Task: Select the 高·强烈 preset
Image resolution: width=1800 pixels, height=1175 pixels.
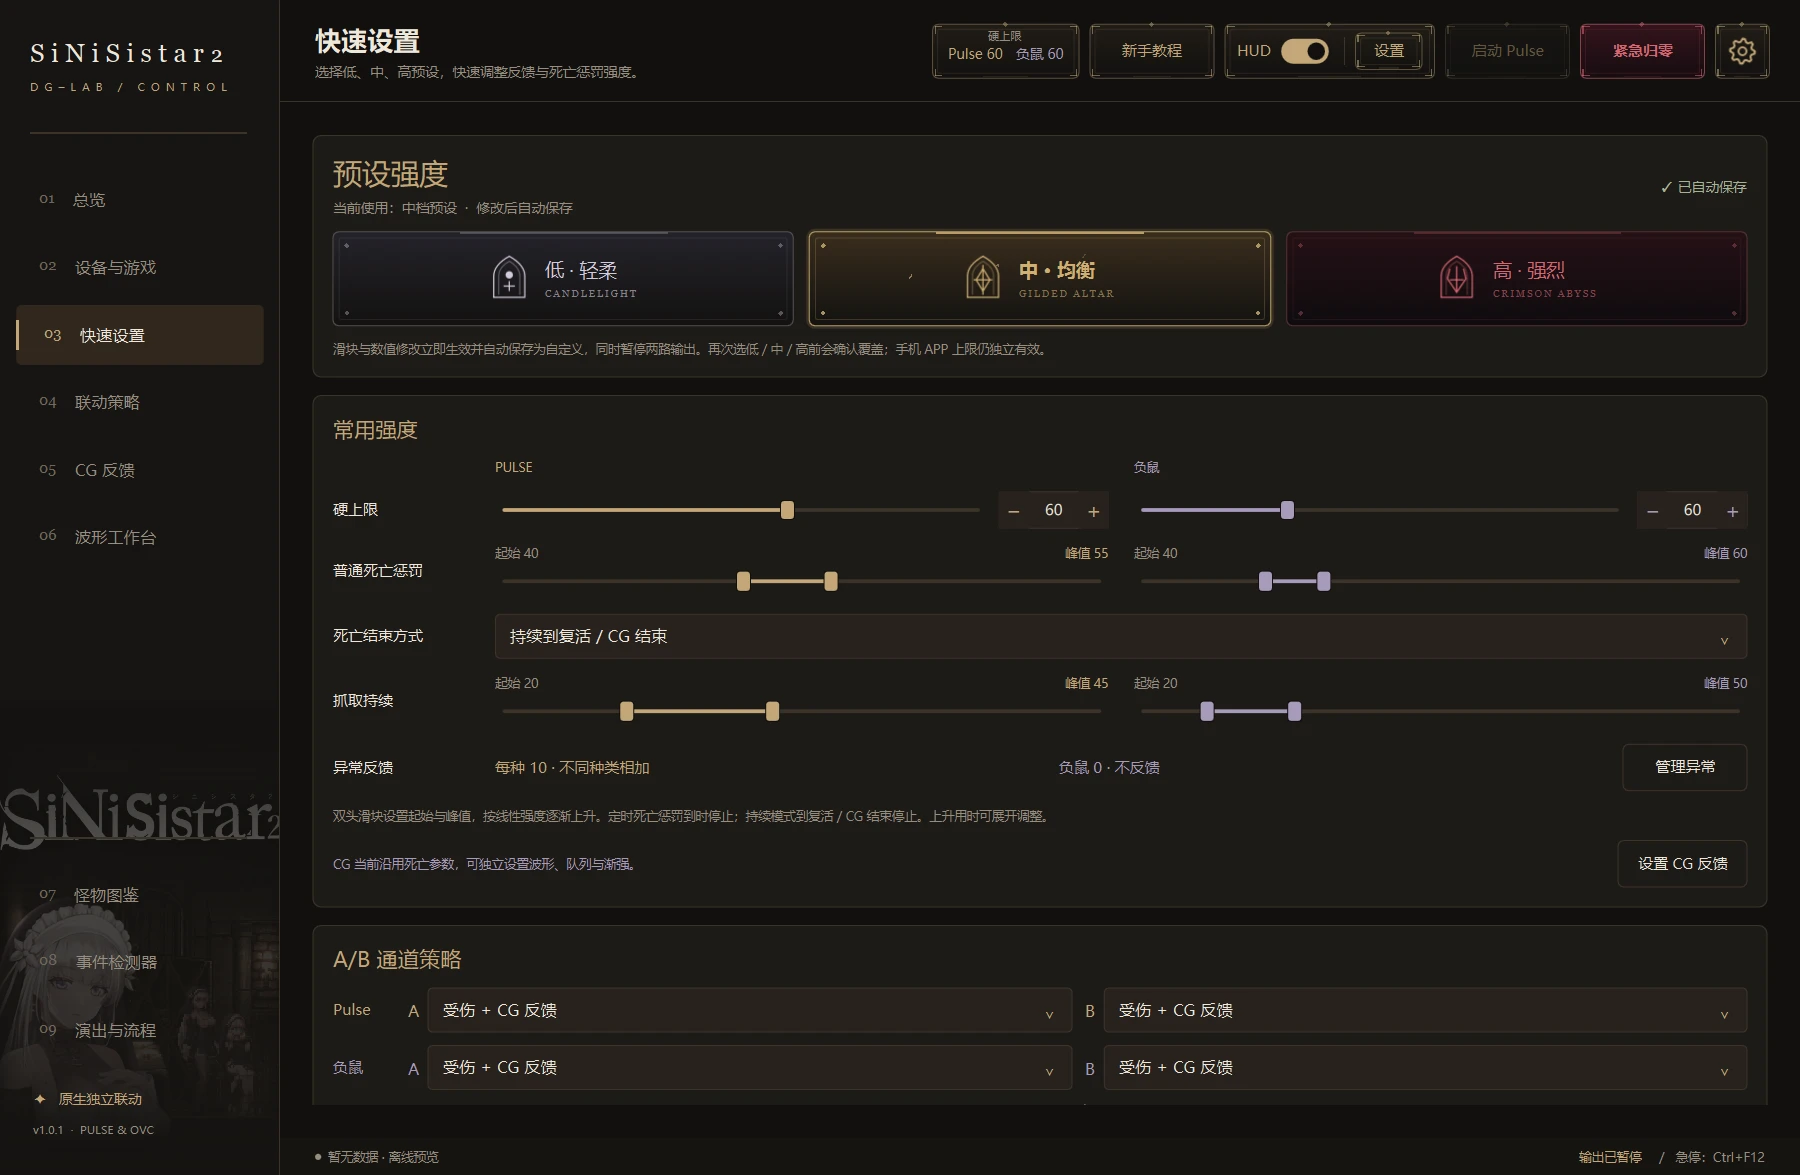Action: click(1517, 278)
